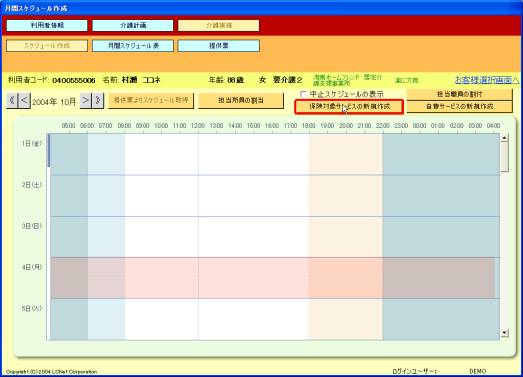Click 保険対象サービスの新規作成 button
The height and width of the screenshot is (377, 523).
click(x=349, y=107)
